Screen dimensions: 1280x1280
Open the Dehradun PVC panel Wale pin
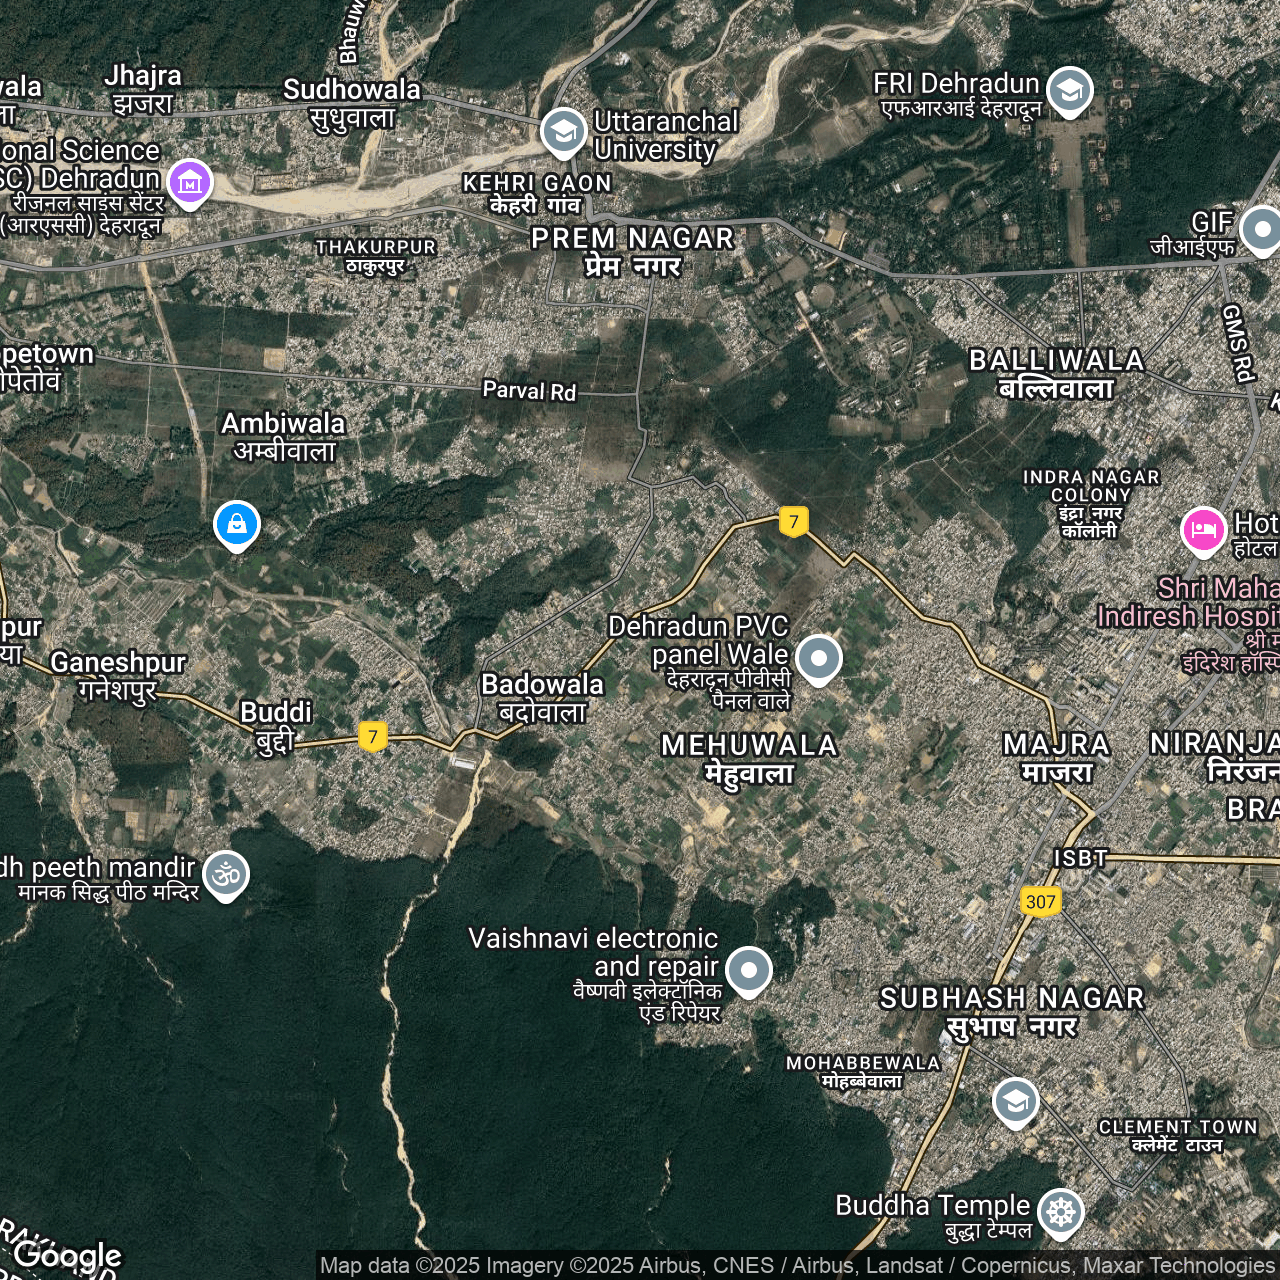pyautogui.click(x=819, y=658)
